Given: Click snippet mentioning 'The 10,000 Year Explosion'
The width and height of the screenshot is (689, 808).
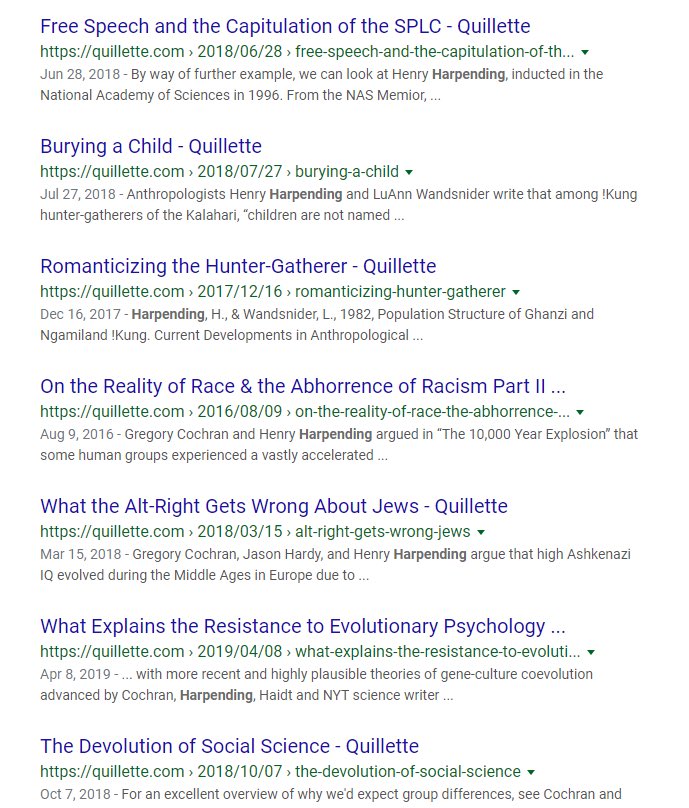Looking at the screenshot, I should pos(339,445).
